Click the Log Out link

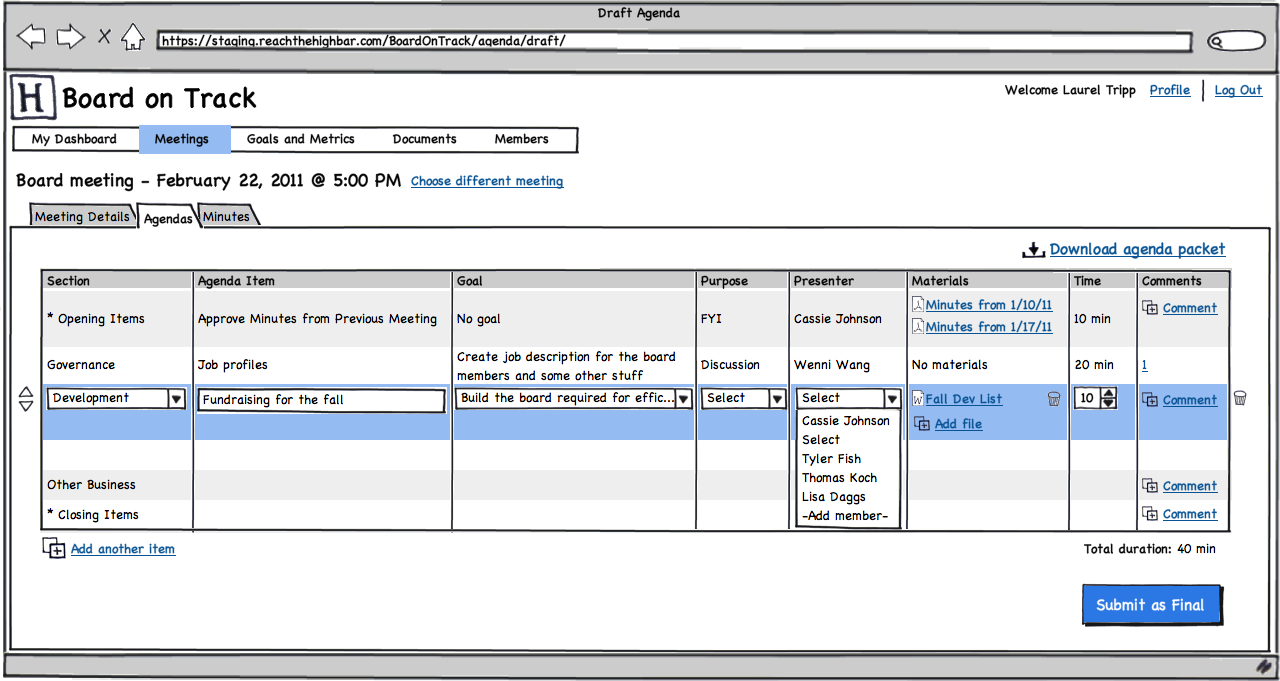coord(1238,90)
